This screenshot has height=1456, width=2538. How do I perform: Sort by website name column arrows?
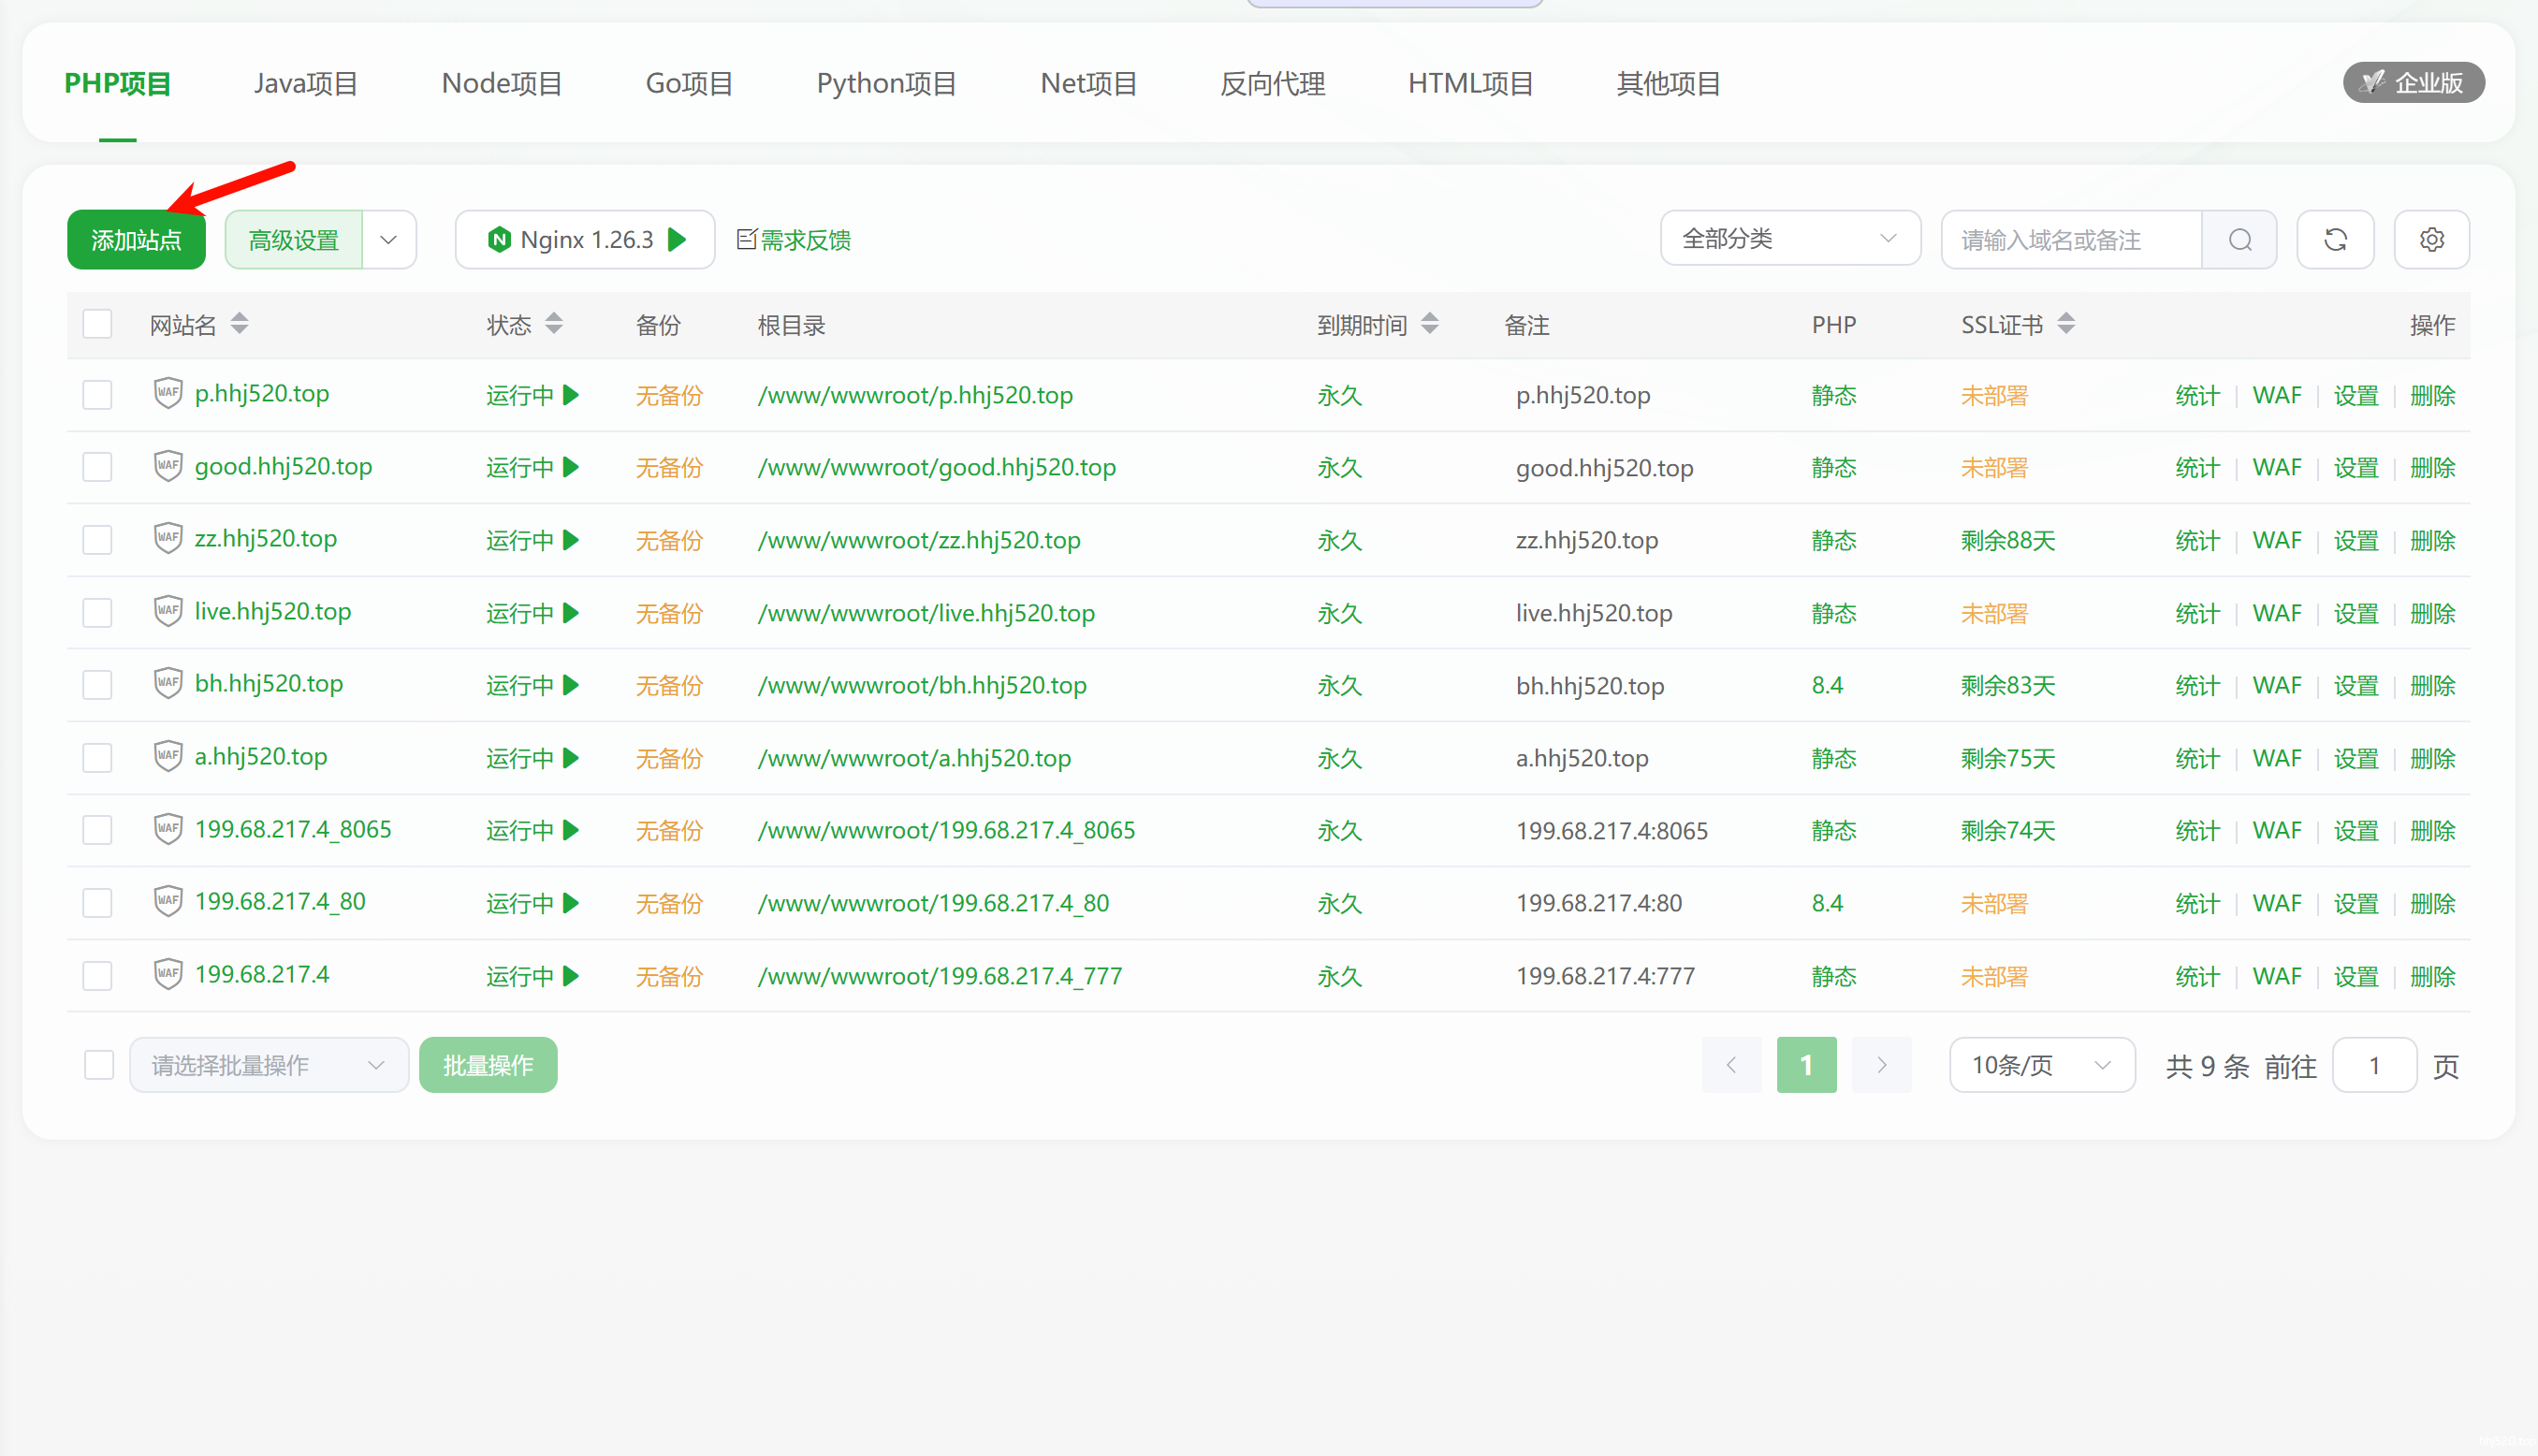coord(239,324)
